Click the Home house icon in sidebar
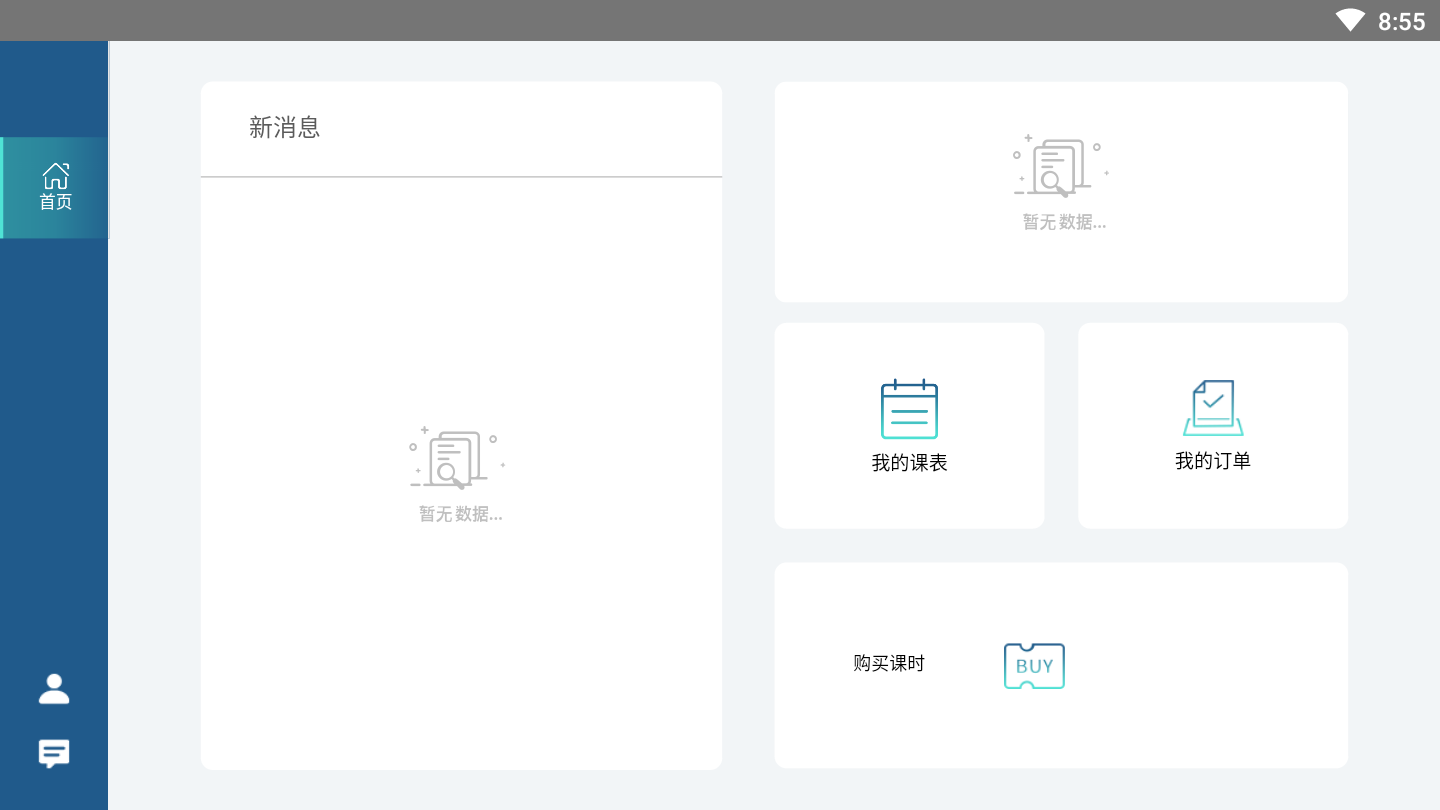This screenshot has height=810, width=1440. (55, 176)
